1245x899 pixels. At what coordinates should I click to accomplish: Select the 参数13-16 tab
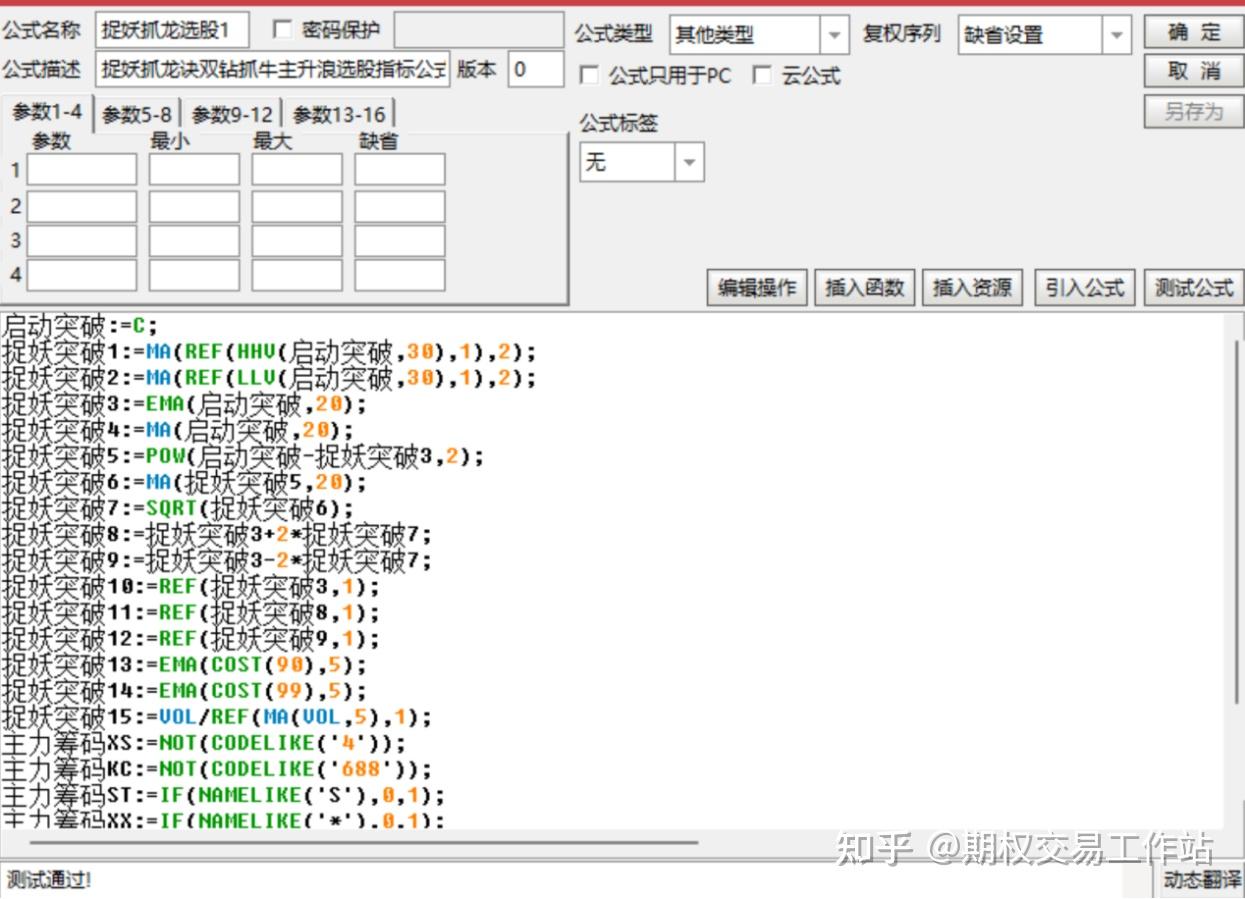[339, 114]
